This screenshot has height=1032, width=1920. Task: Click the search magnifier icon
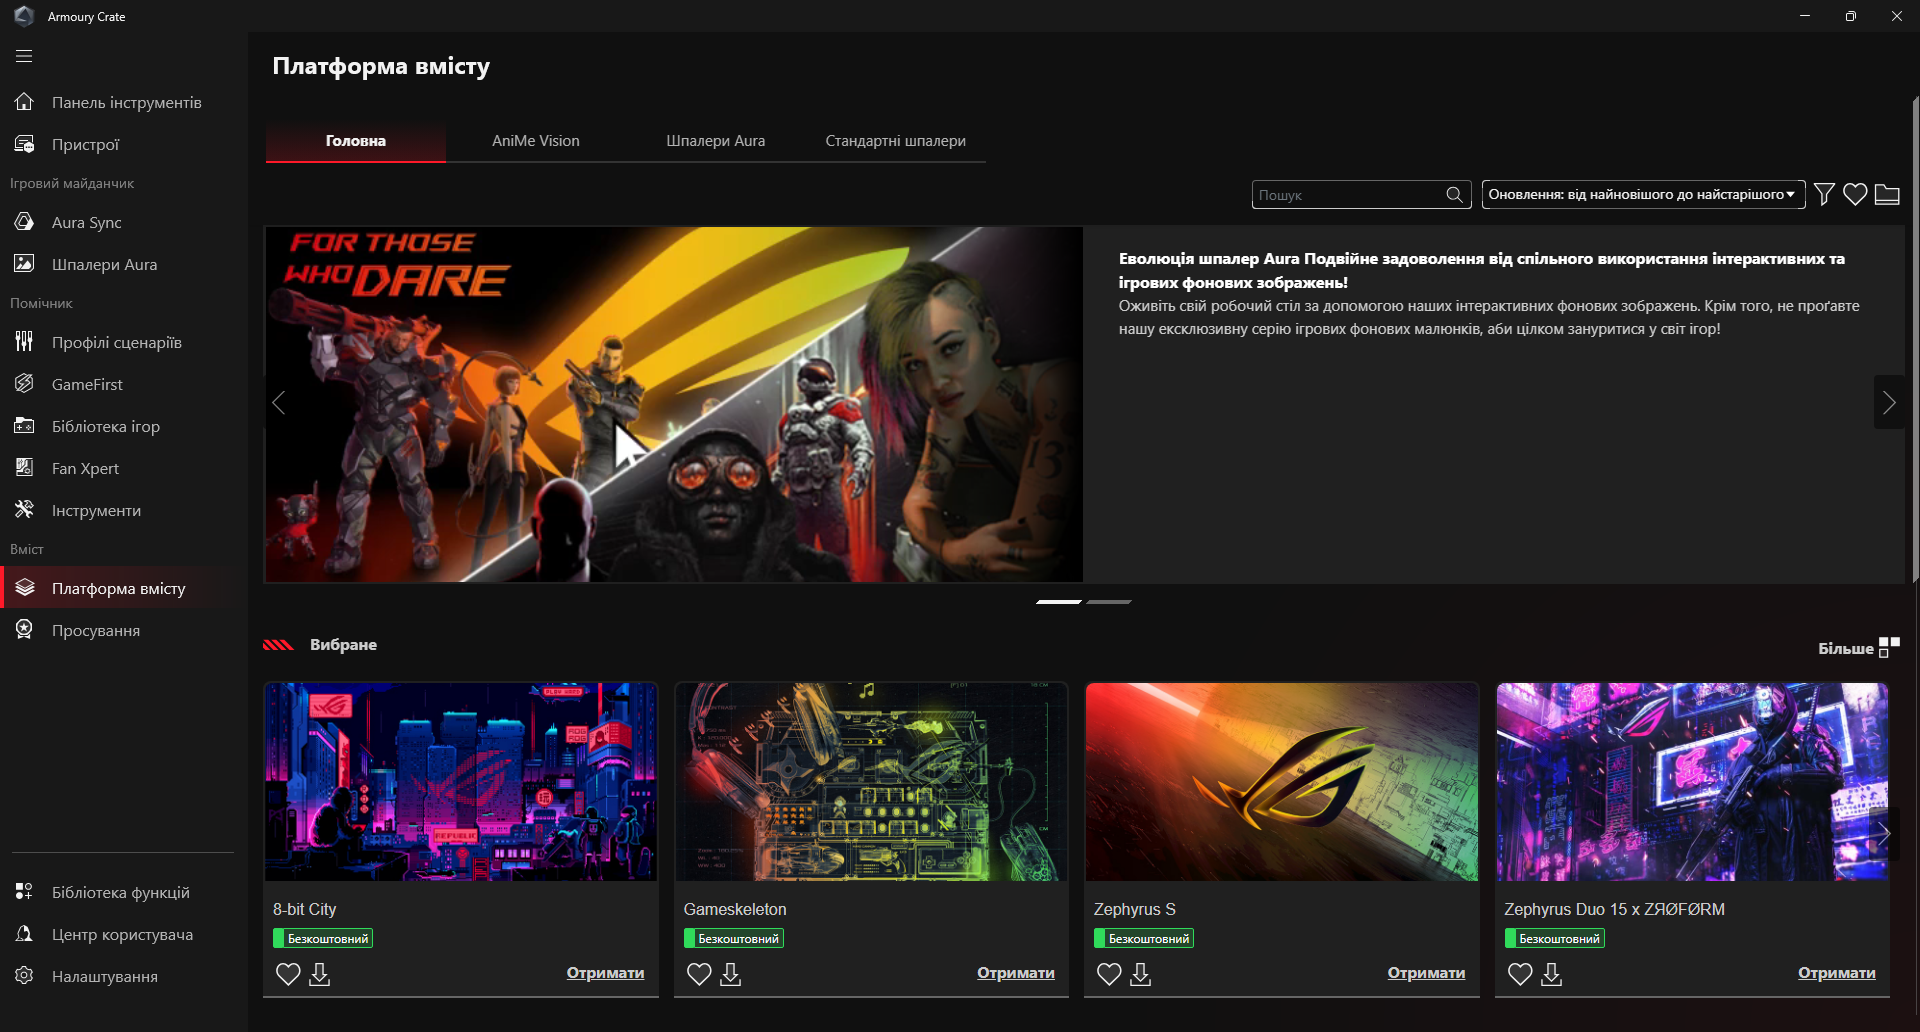click(1454, 195)
